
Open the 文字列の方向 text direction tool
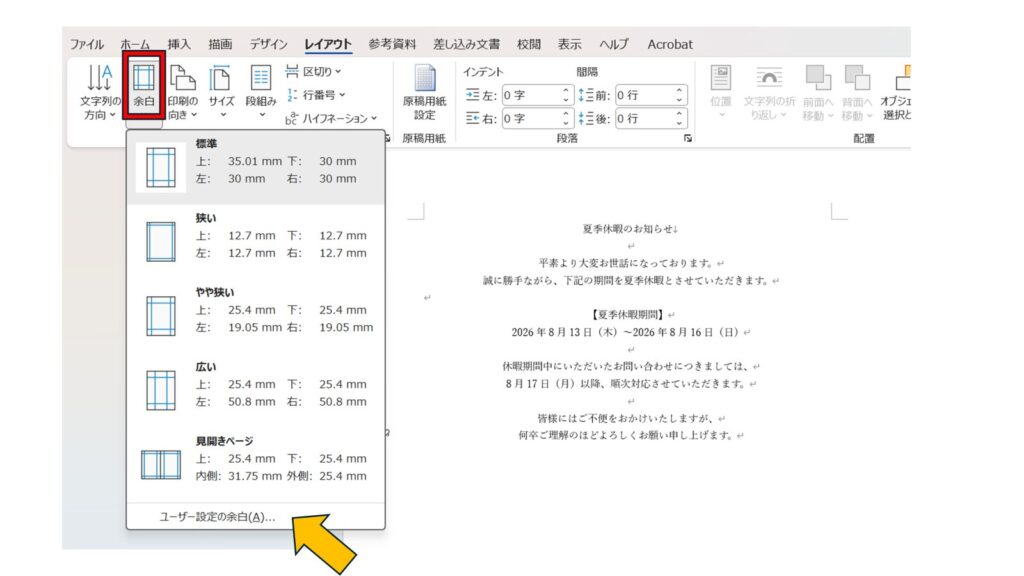click(x=100, y=90)
